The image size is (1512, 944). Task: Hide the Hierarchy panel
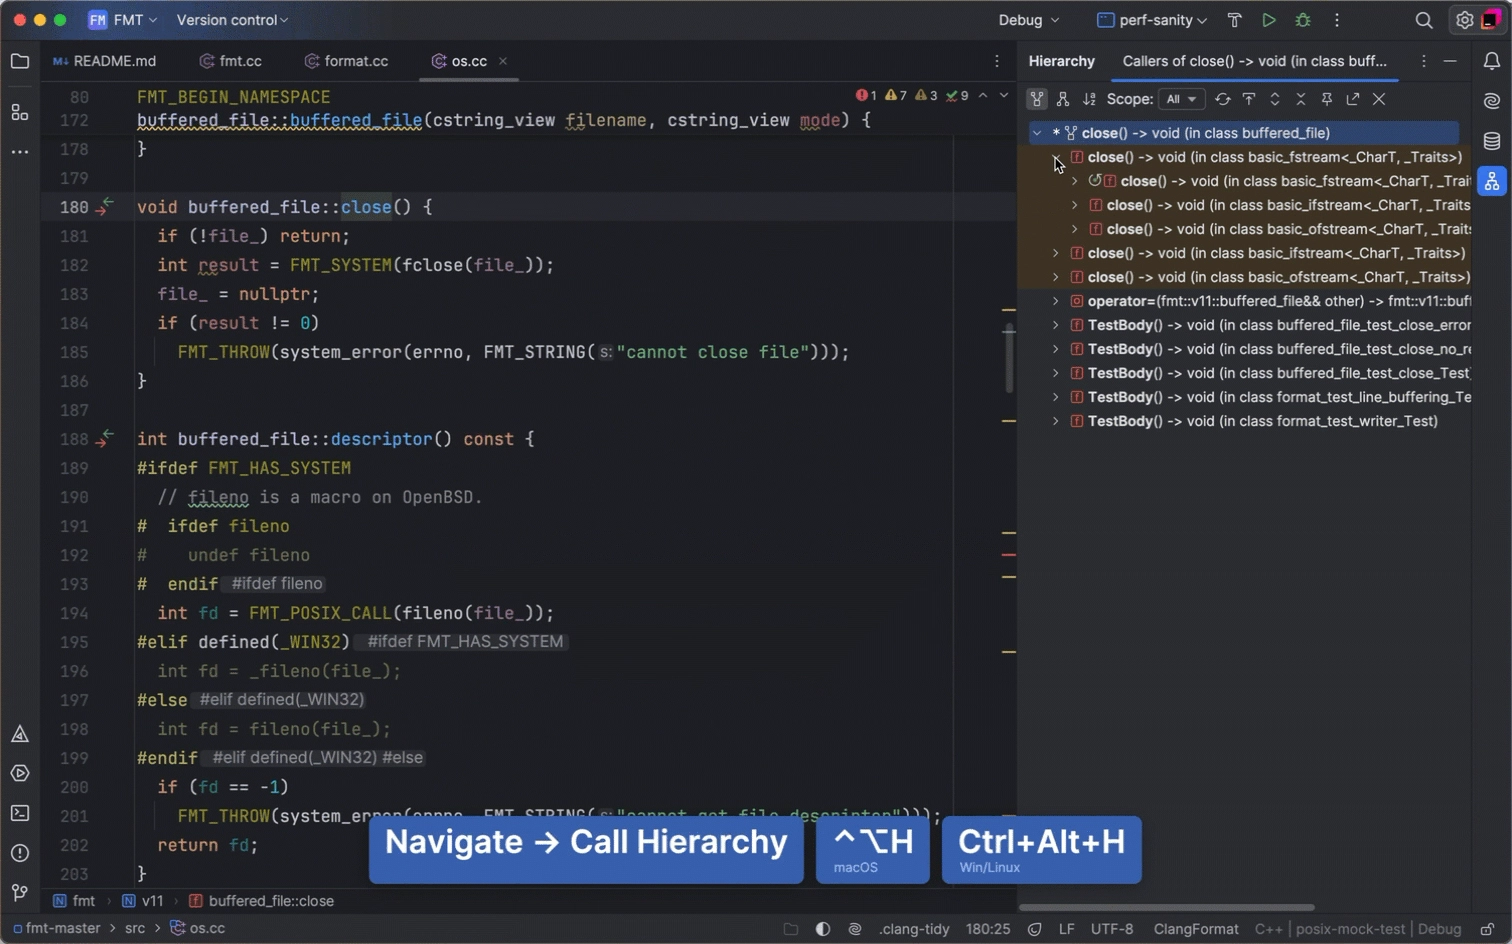pos(1450,61)
